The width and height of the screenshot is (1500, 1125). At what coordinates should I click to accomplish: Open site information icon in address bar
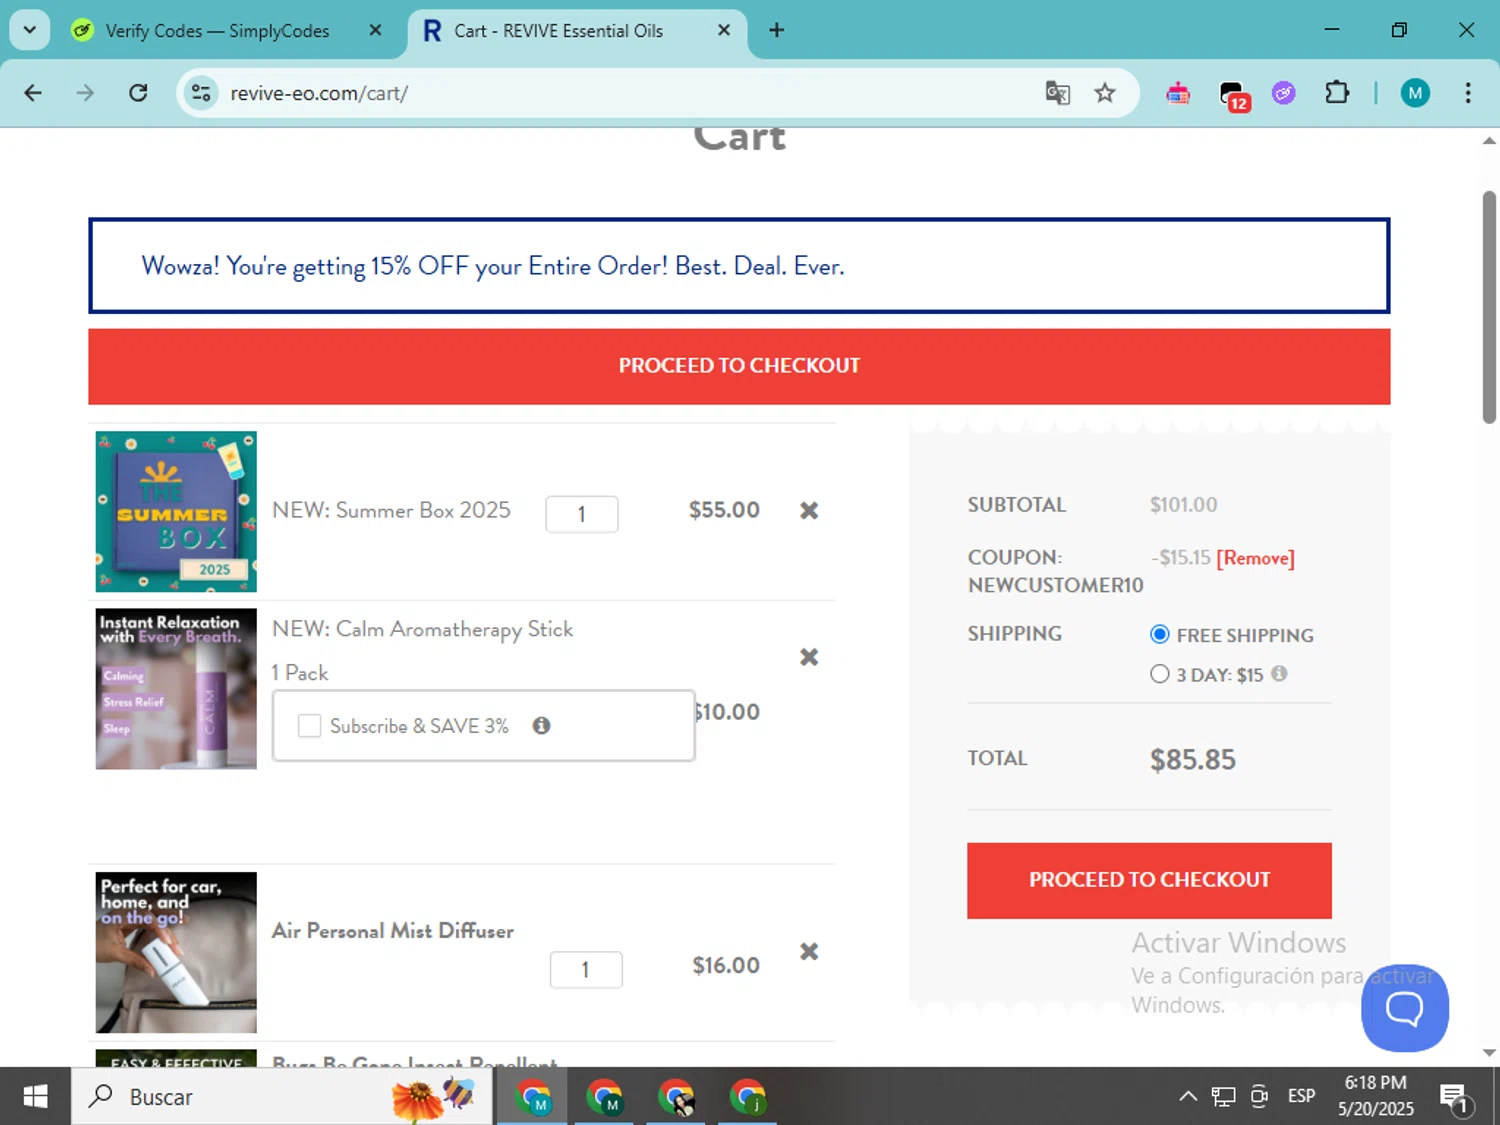click(x=201, y=93)
